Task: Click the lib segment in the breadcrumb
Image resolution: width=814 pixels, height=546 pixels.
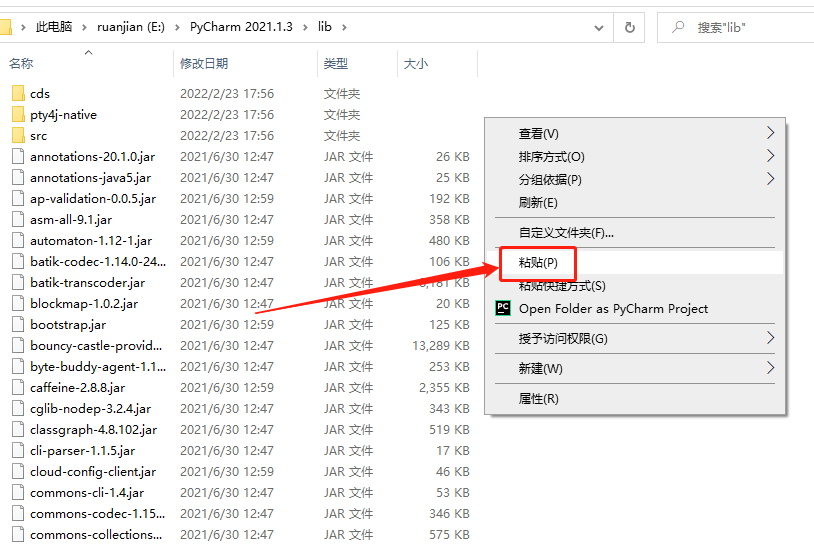Action: tap(324, 27)
